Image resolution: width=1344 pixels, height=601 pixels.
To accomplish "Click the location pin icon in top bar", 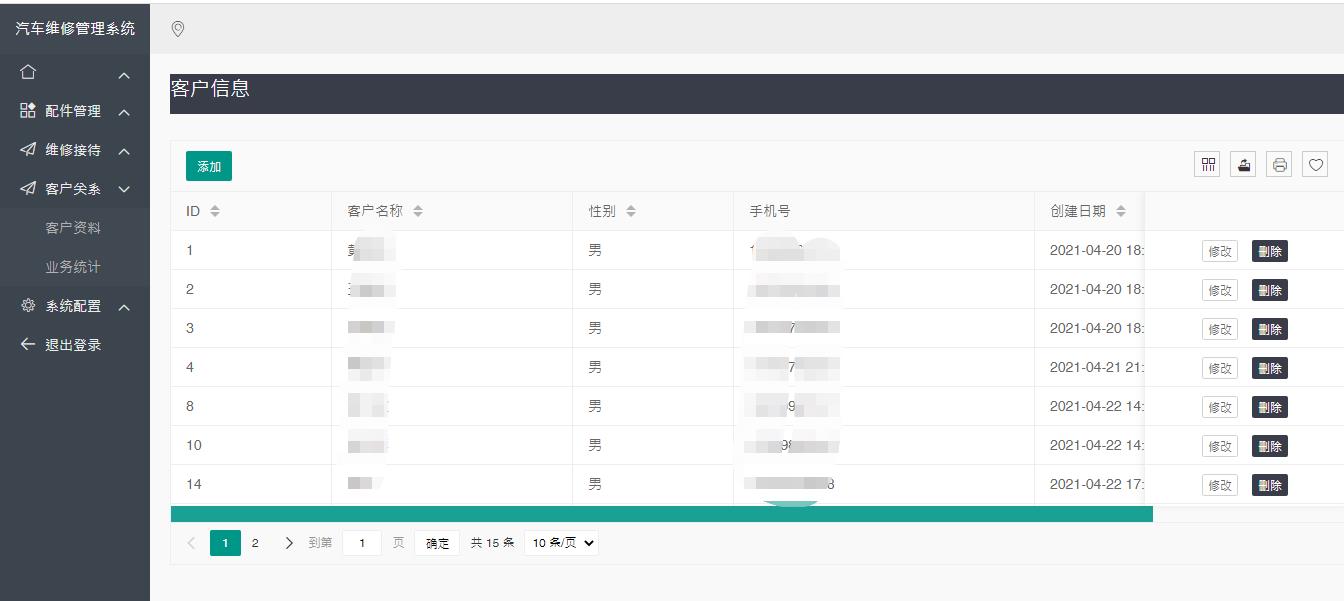I will [178, 29].
